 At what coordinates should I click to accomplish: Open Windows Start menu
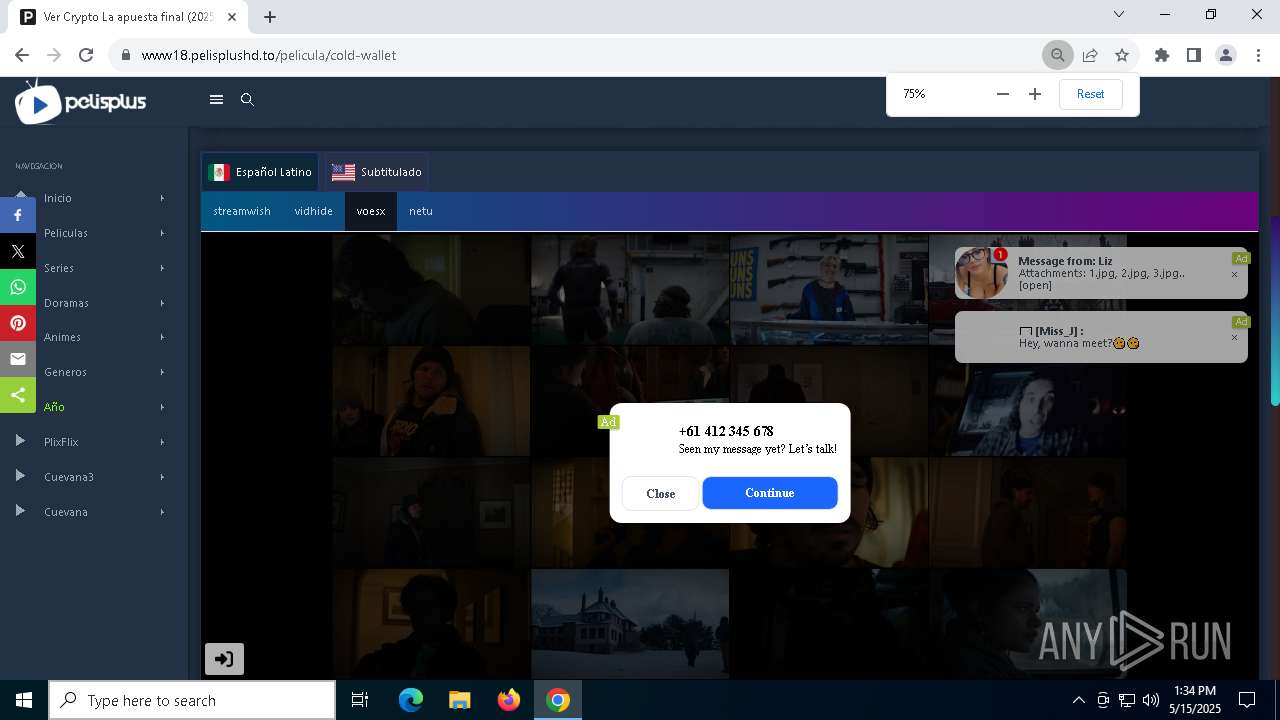23,700
